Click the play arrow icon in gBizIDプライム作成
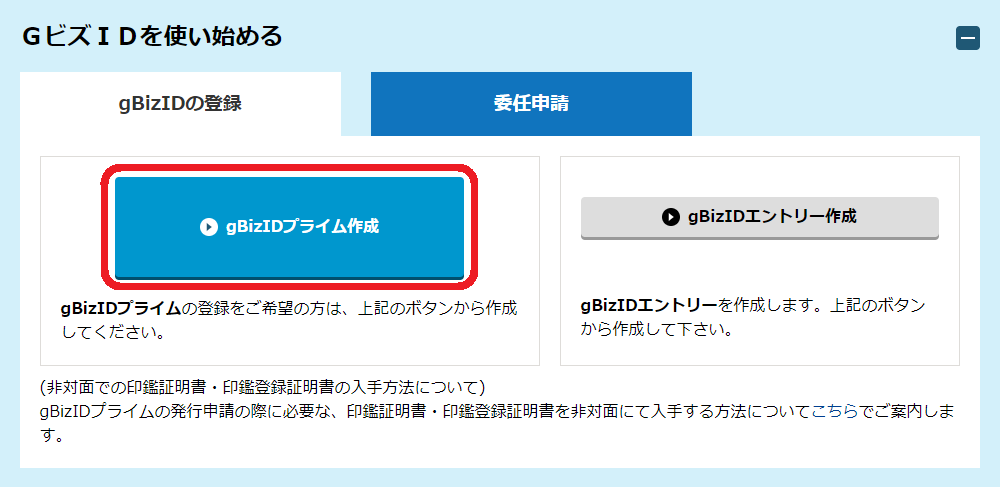 click(209, 227)
